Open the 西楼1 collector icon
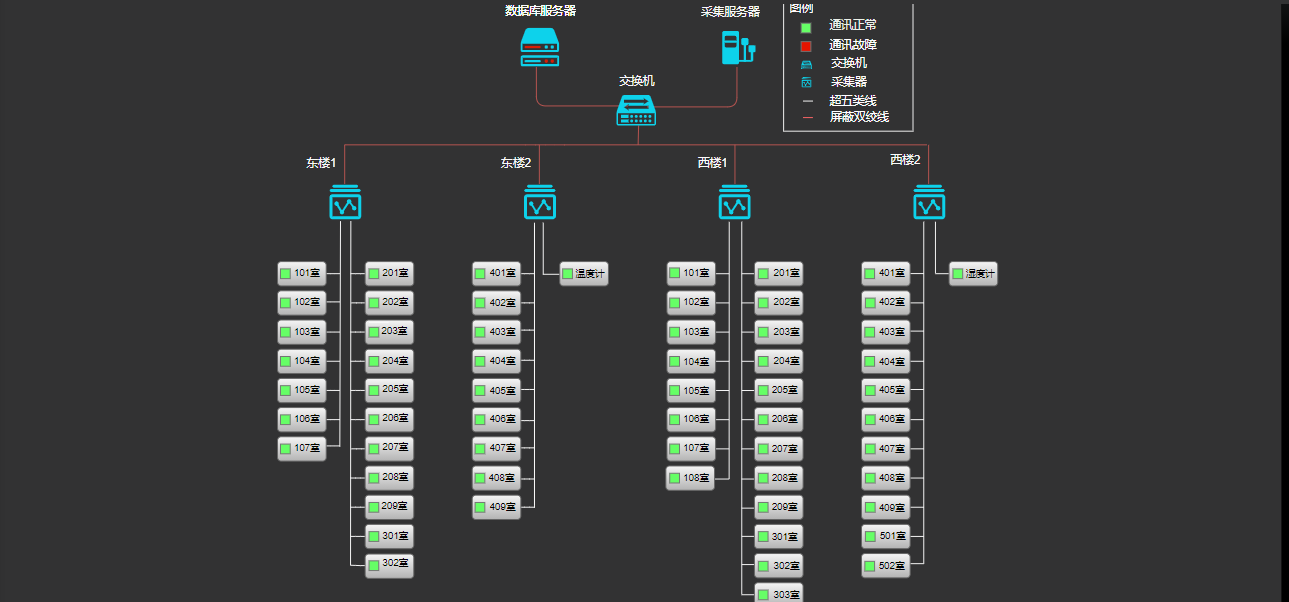1289x602 pixels. tap(735, 202)
